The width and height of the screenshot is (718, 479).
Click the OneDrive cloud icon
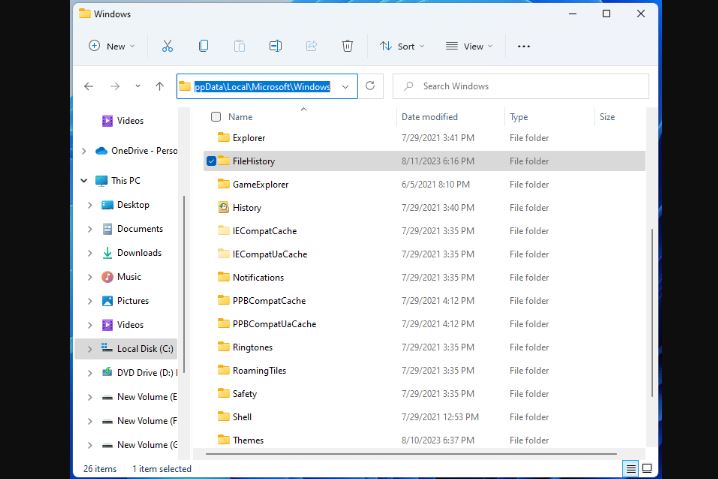[101, 151]
